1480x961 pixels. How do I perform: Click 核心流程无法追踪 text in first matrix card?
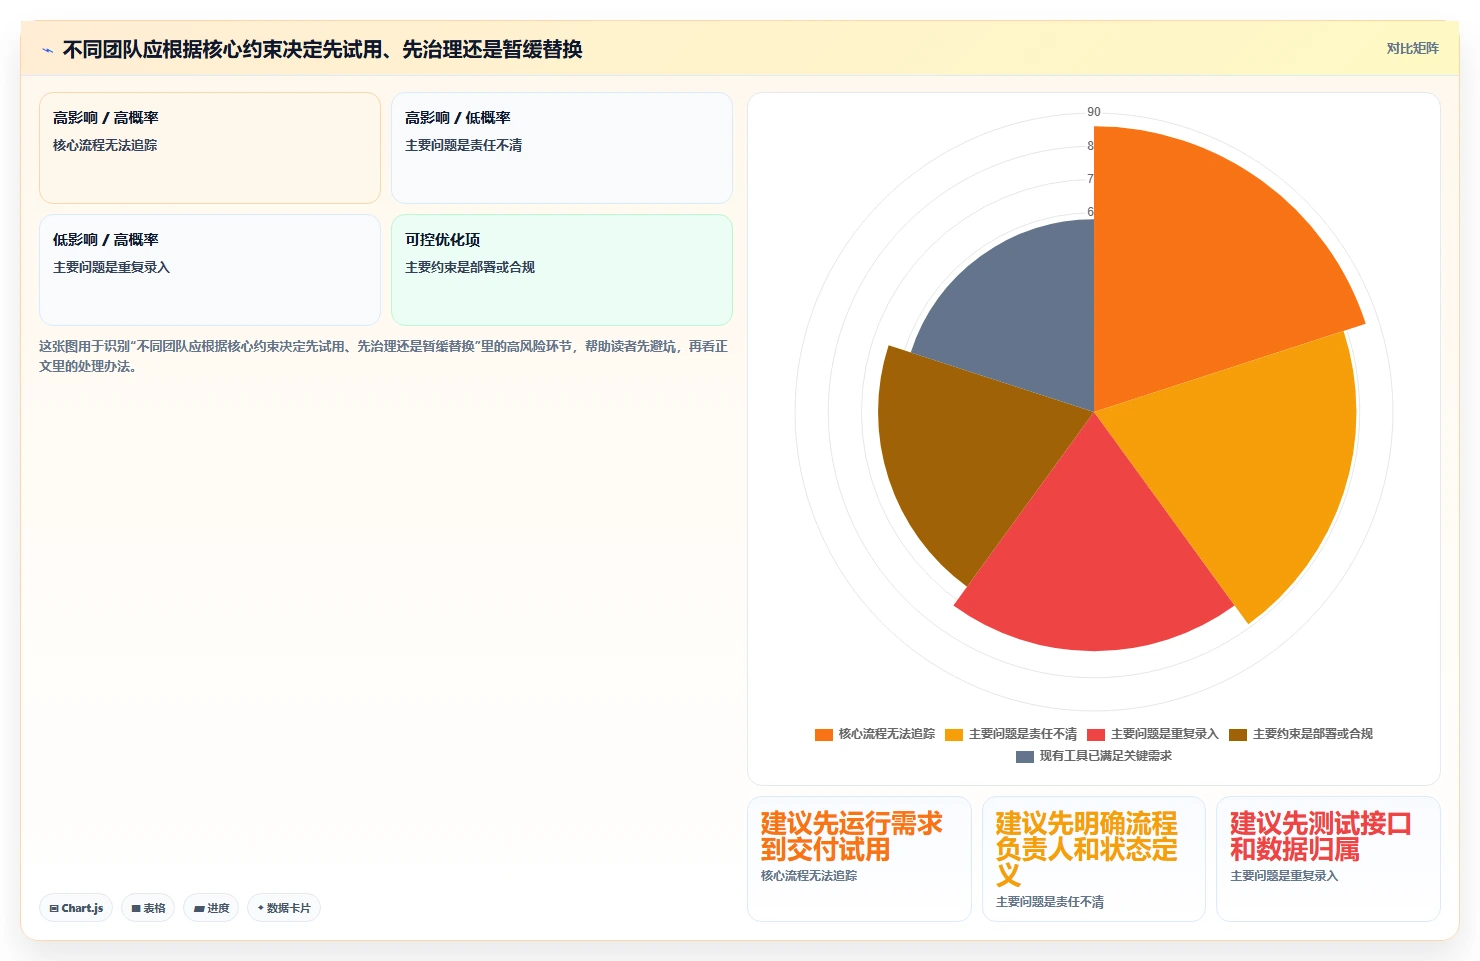(105, 145)
